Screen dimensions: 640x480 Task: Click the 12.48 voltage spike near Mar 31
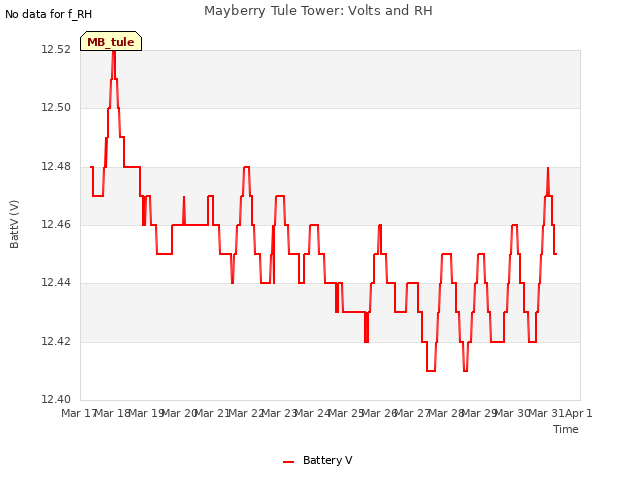[548, 168]
